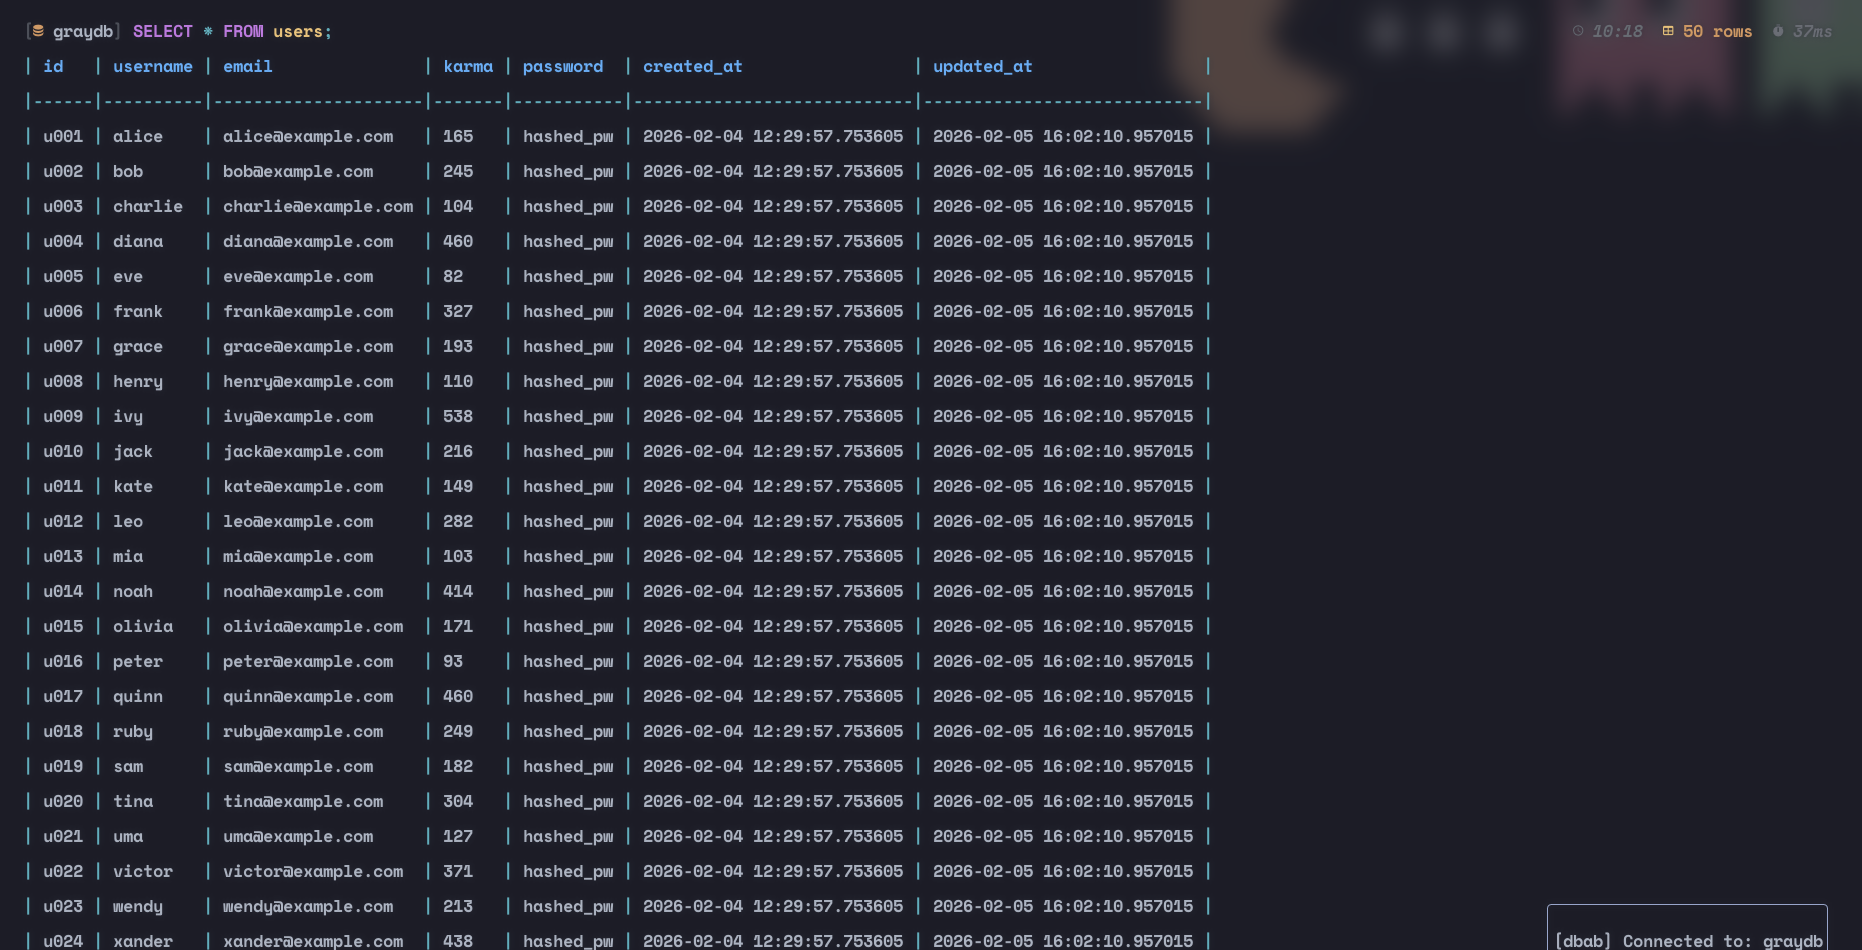Viewport: 1862px width, 950px height.
Task: Select karma value 538 in ivy's row
Action: coord(458,416)
